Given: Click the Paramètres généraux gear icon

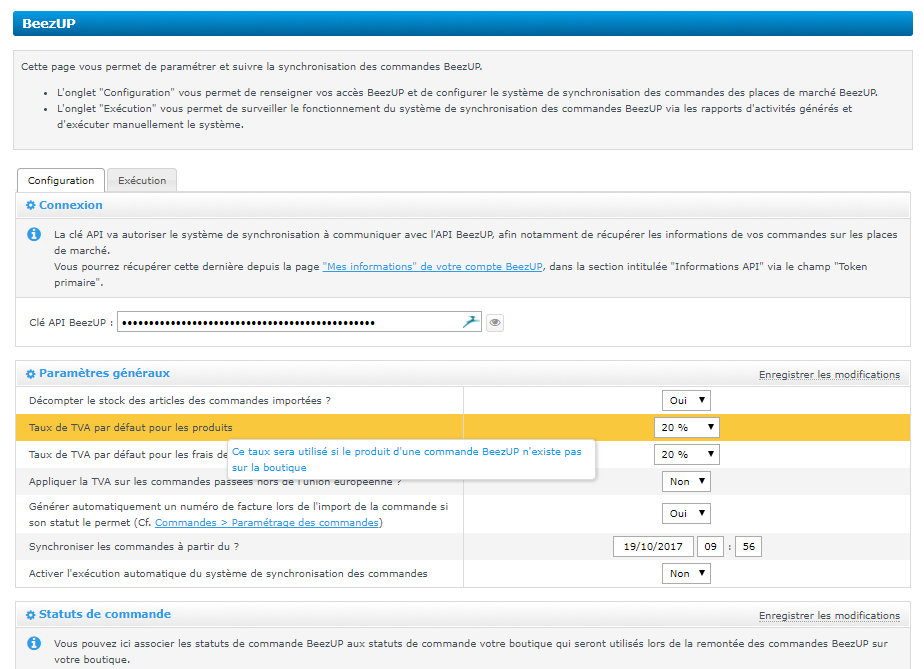Looking at the screenshot, I should click(31, 374).
